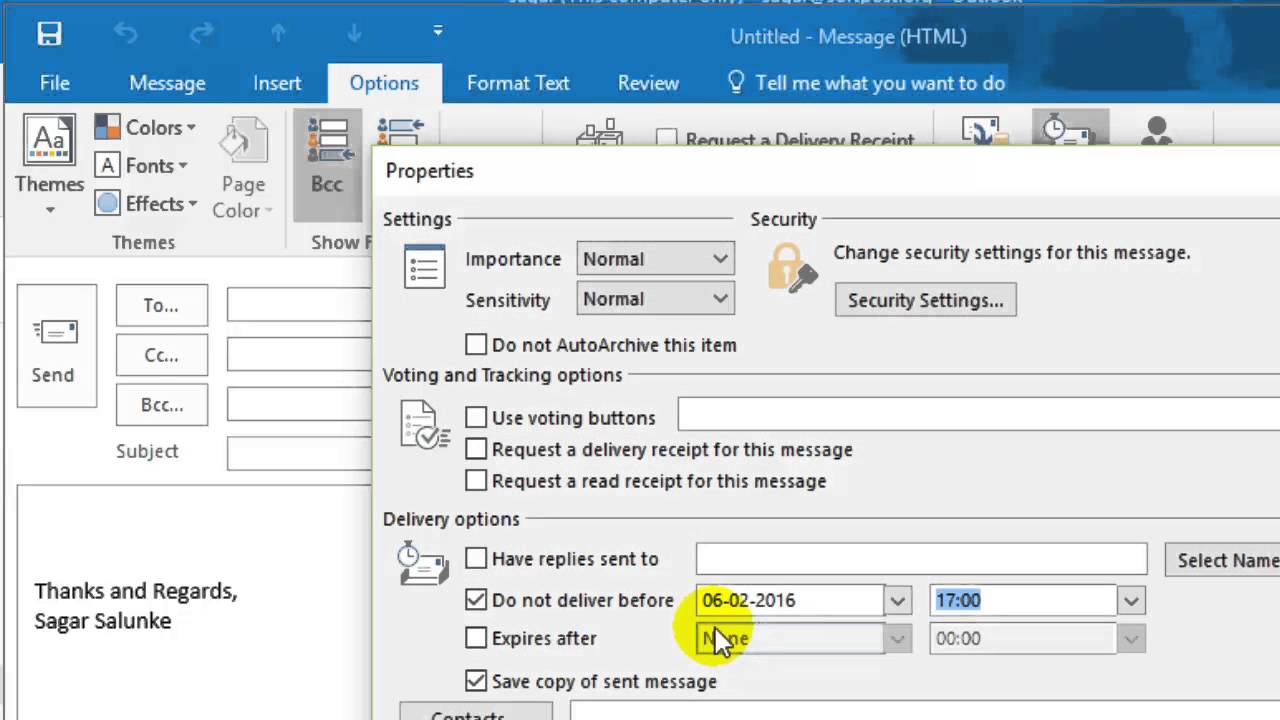This screenshot has height=720, width=1280.
Task: Open the theme Fonts menu
Action: 143,165
